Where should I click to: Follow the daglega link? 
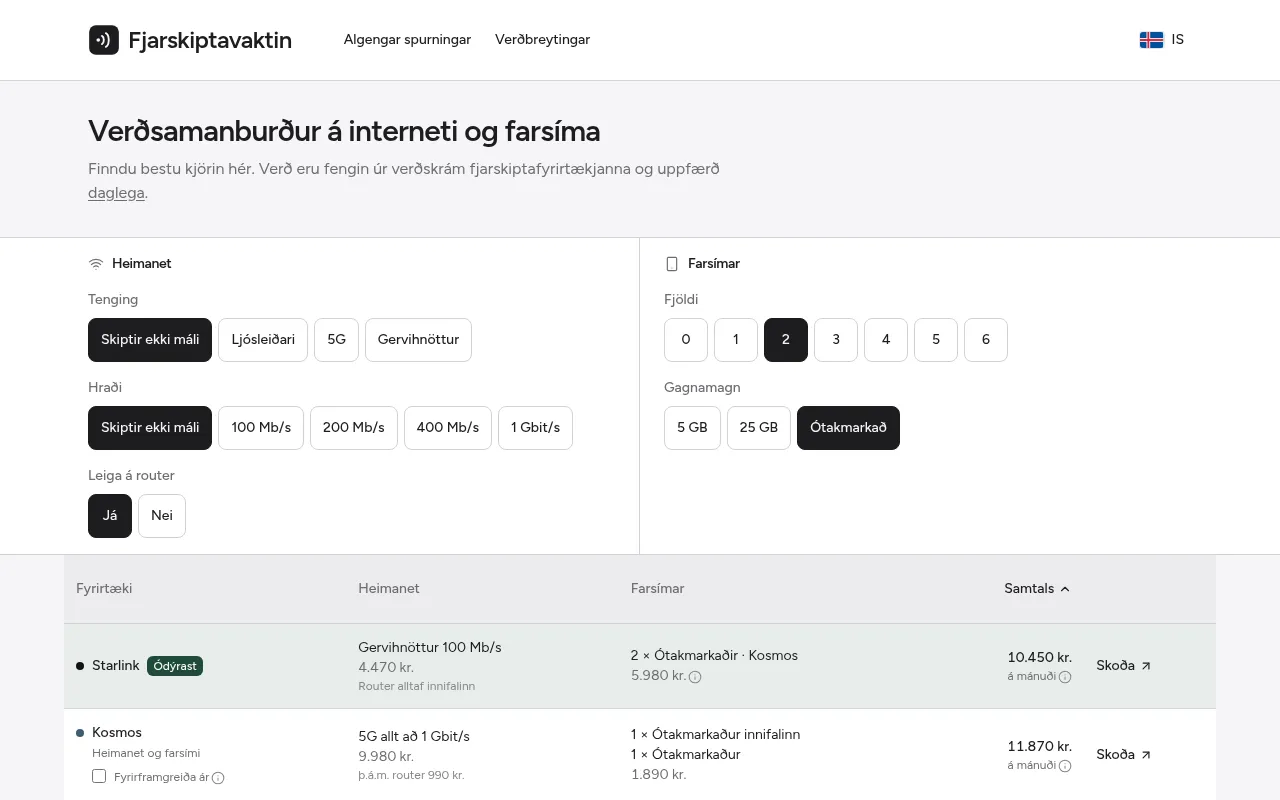click(116, 193)
